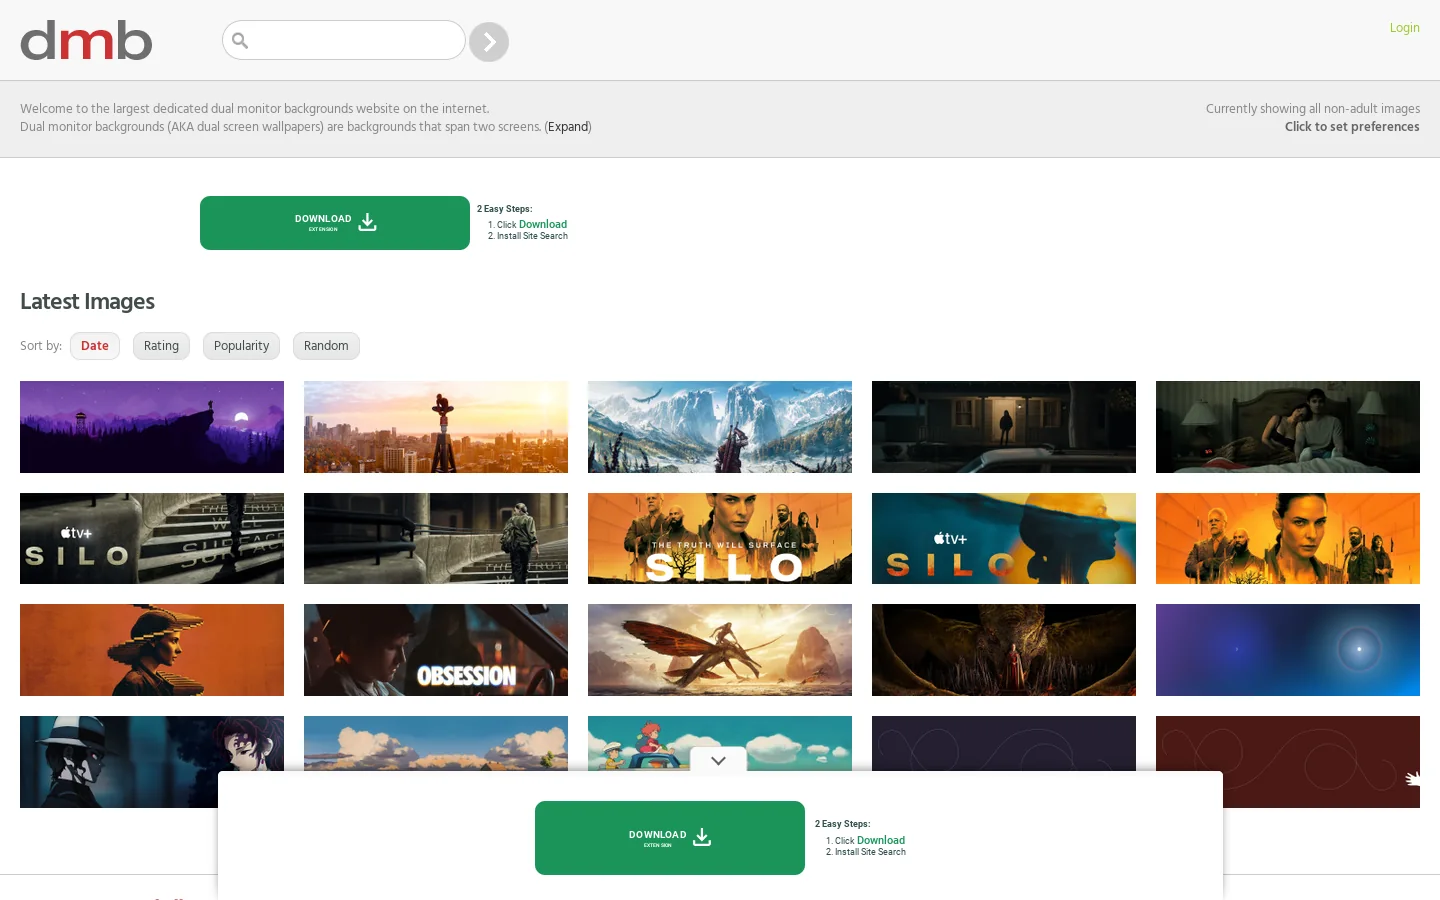Open the blue silhouette Silo wallpaper
1440x900 pixels.
(x=1004, y=538)
